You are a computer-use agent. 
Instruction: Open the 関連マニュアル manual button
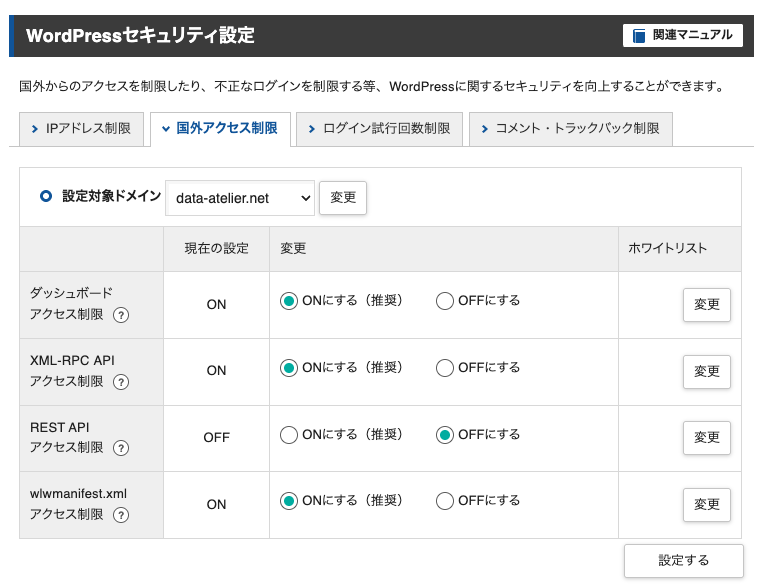point(682,35)
